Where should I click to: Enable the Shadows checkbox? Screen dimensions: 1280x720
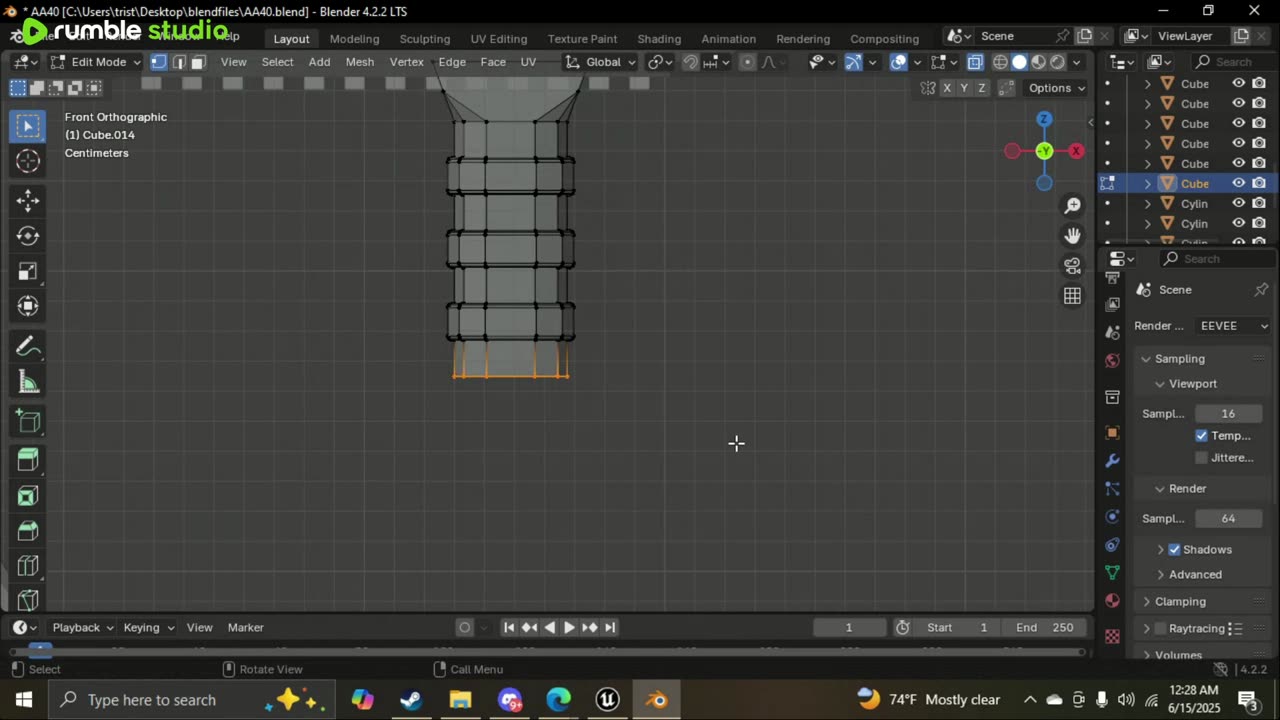[1174, 549]
